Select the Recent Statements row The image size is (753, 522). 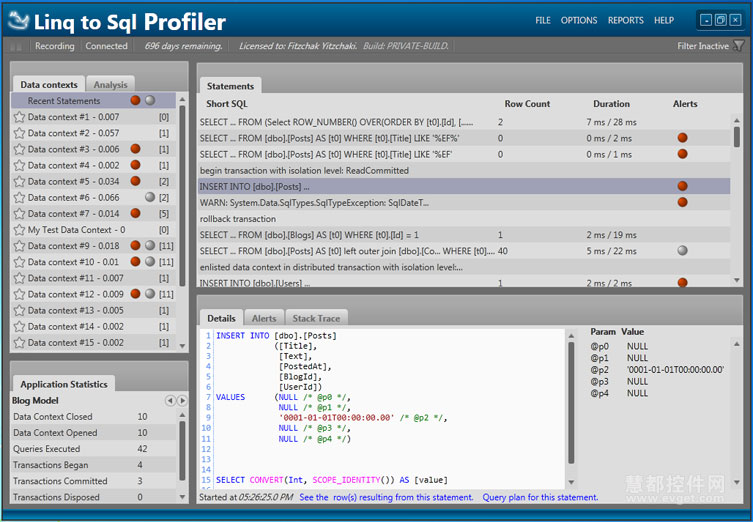(x=94, y=100)
